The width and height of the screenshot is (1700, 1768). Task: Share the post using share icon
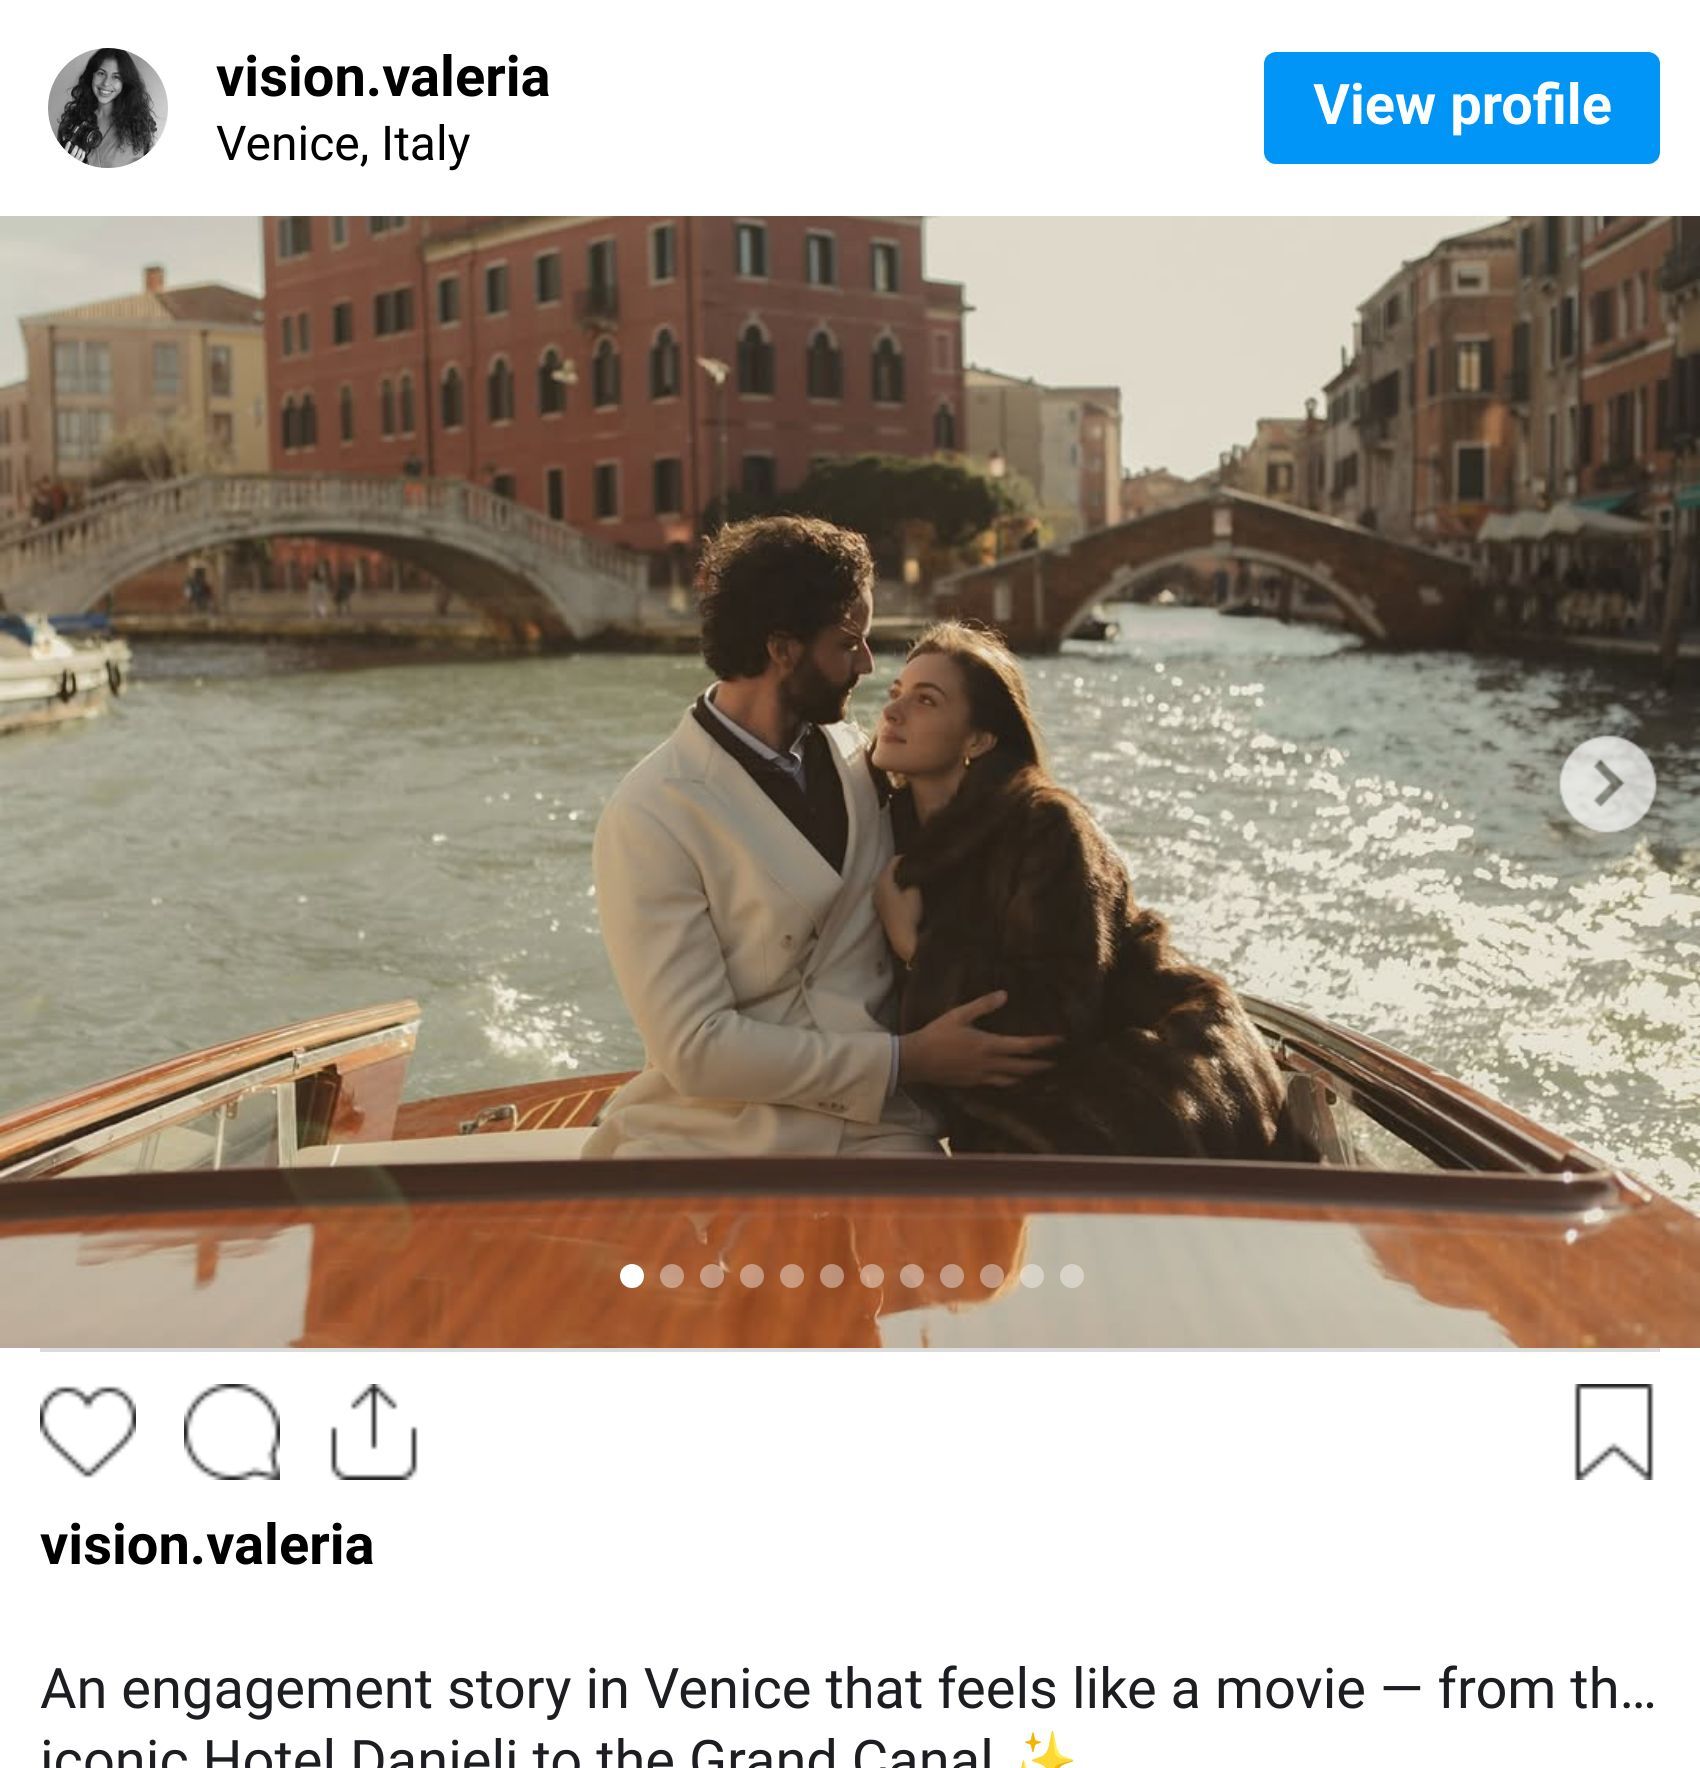[373, 1431]
